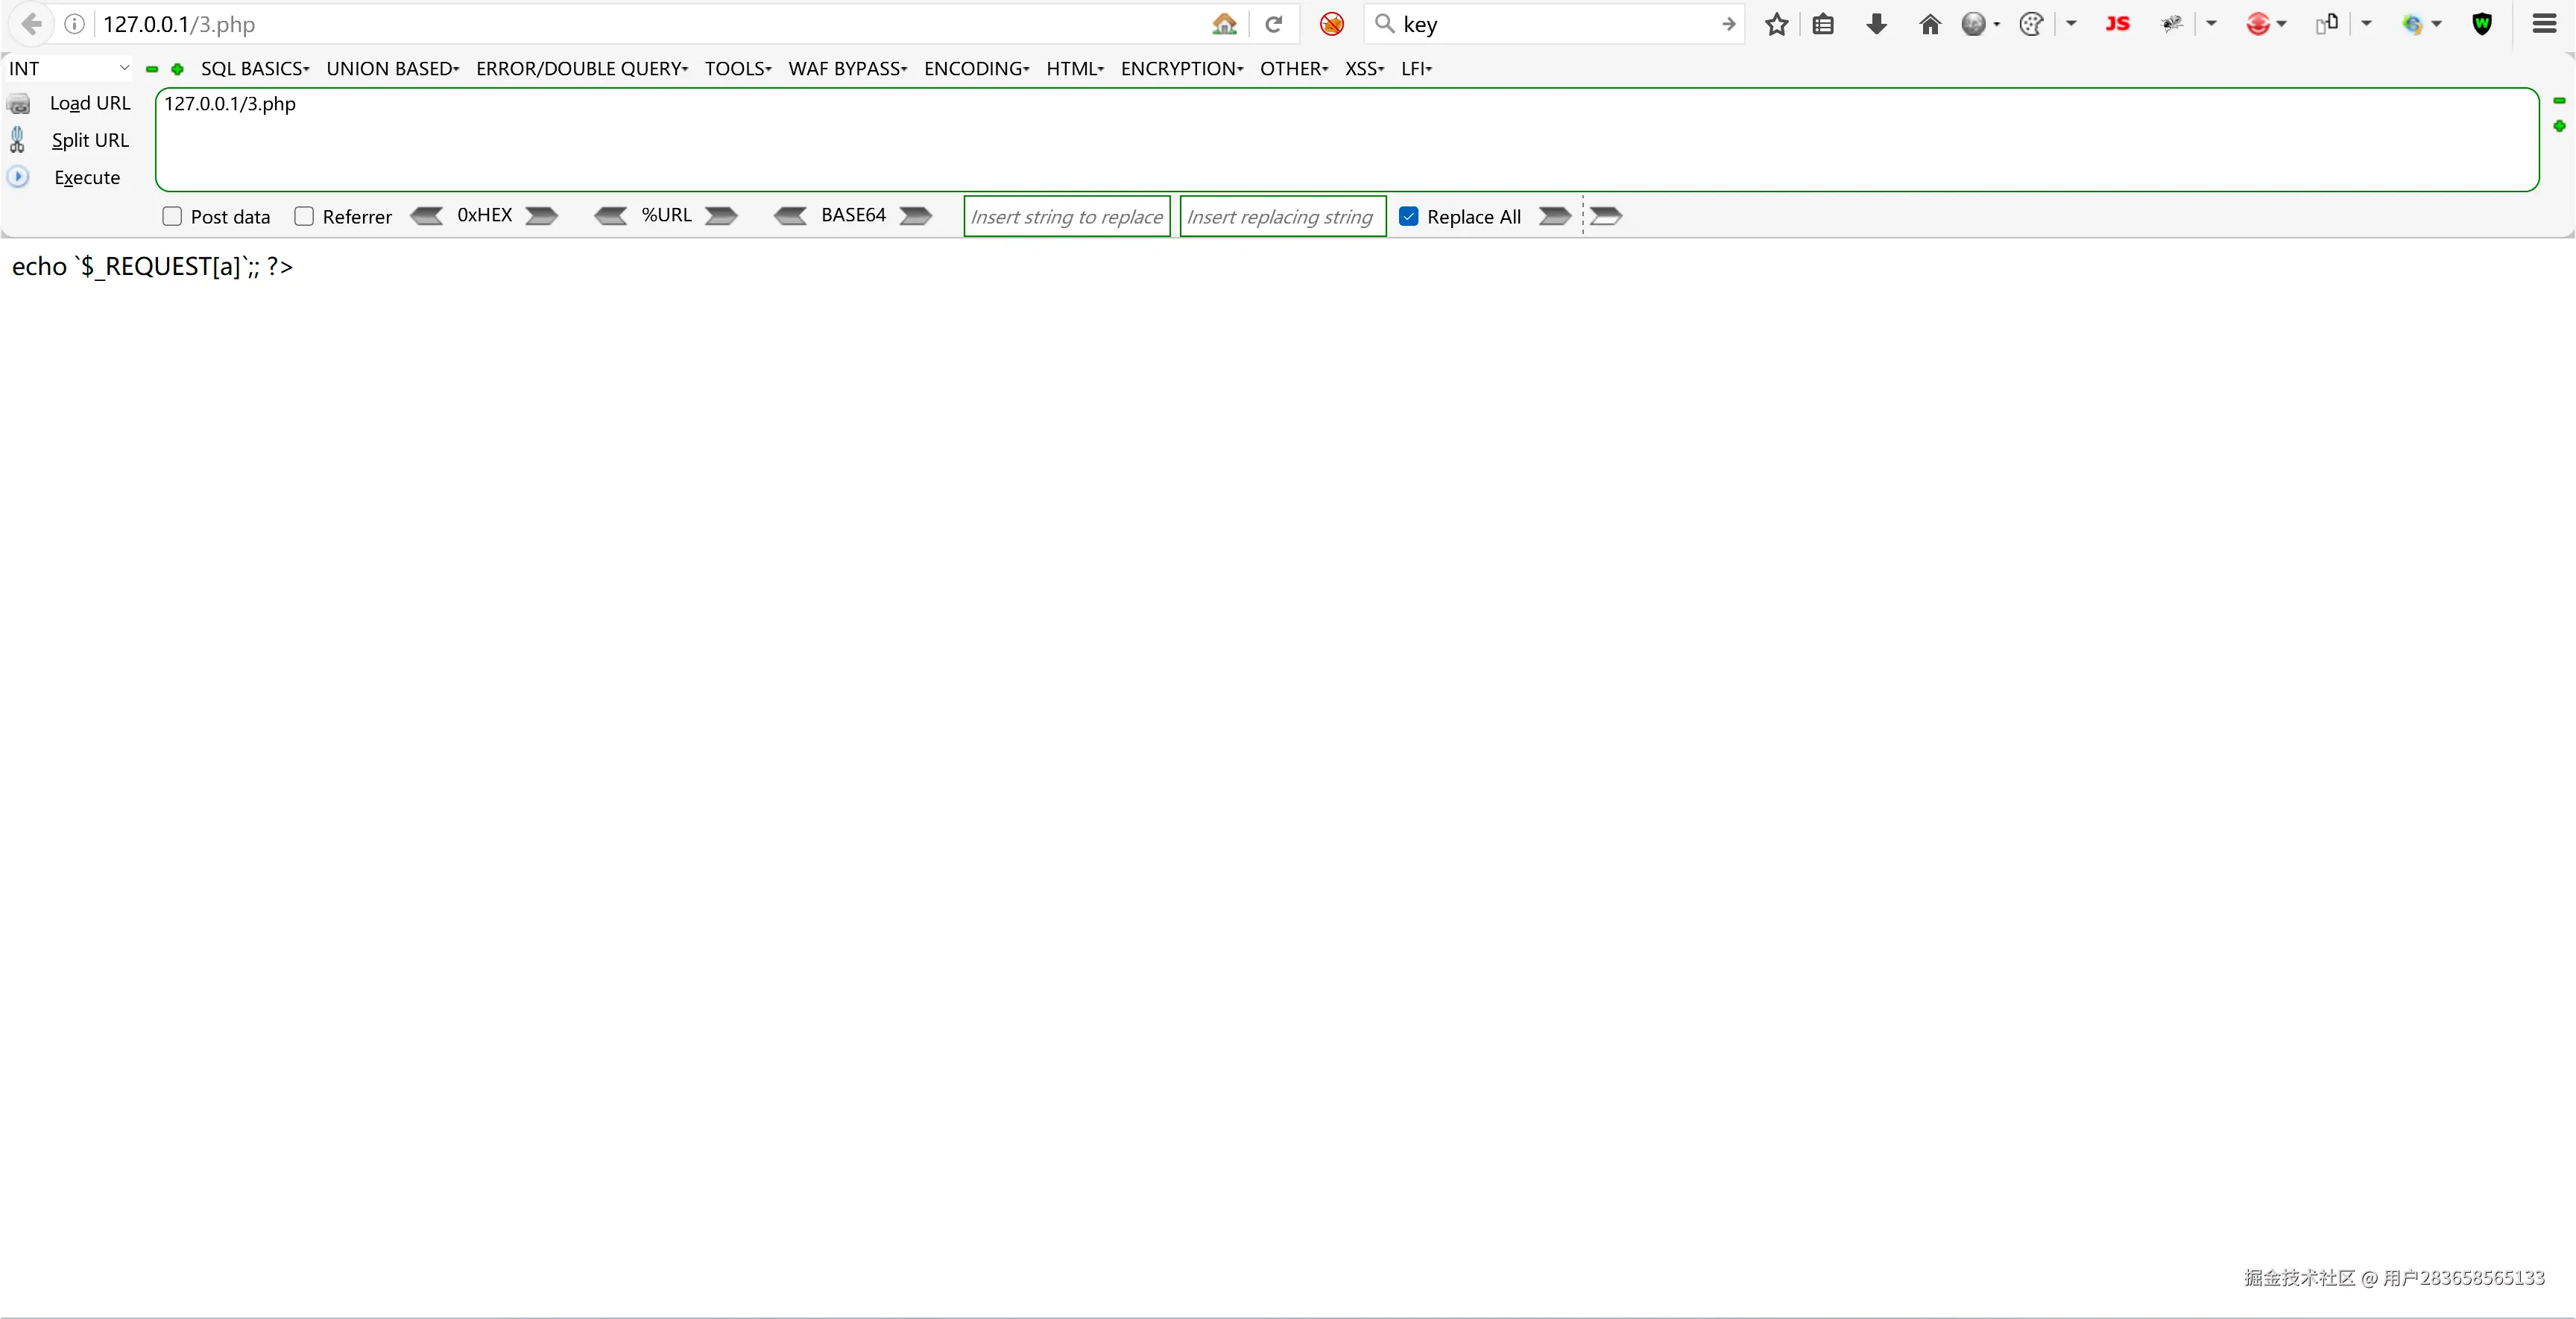2576x1319 pixels.
Task: Click the fly/Tamper extension icon
Action: point(2173,24)
